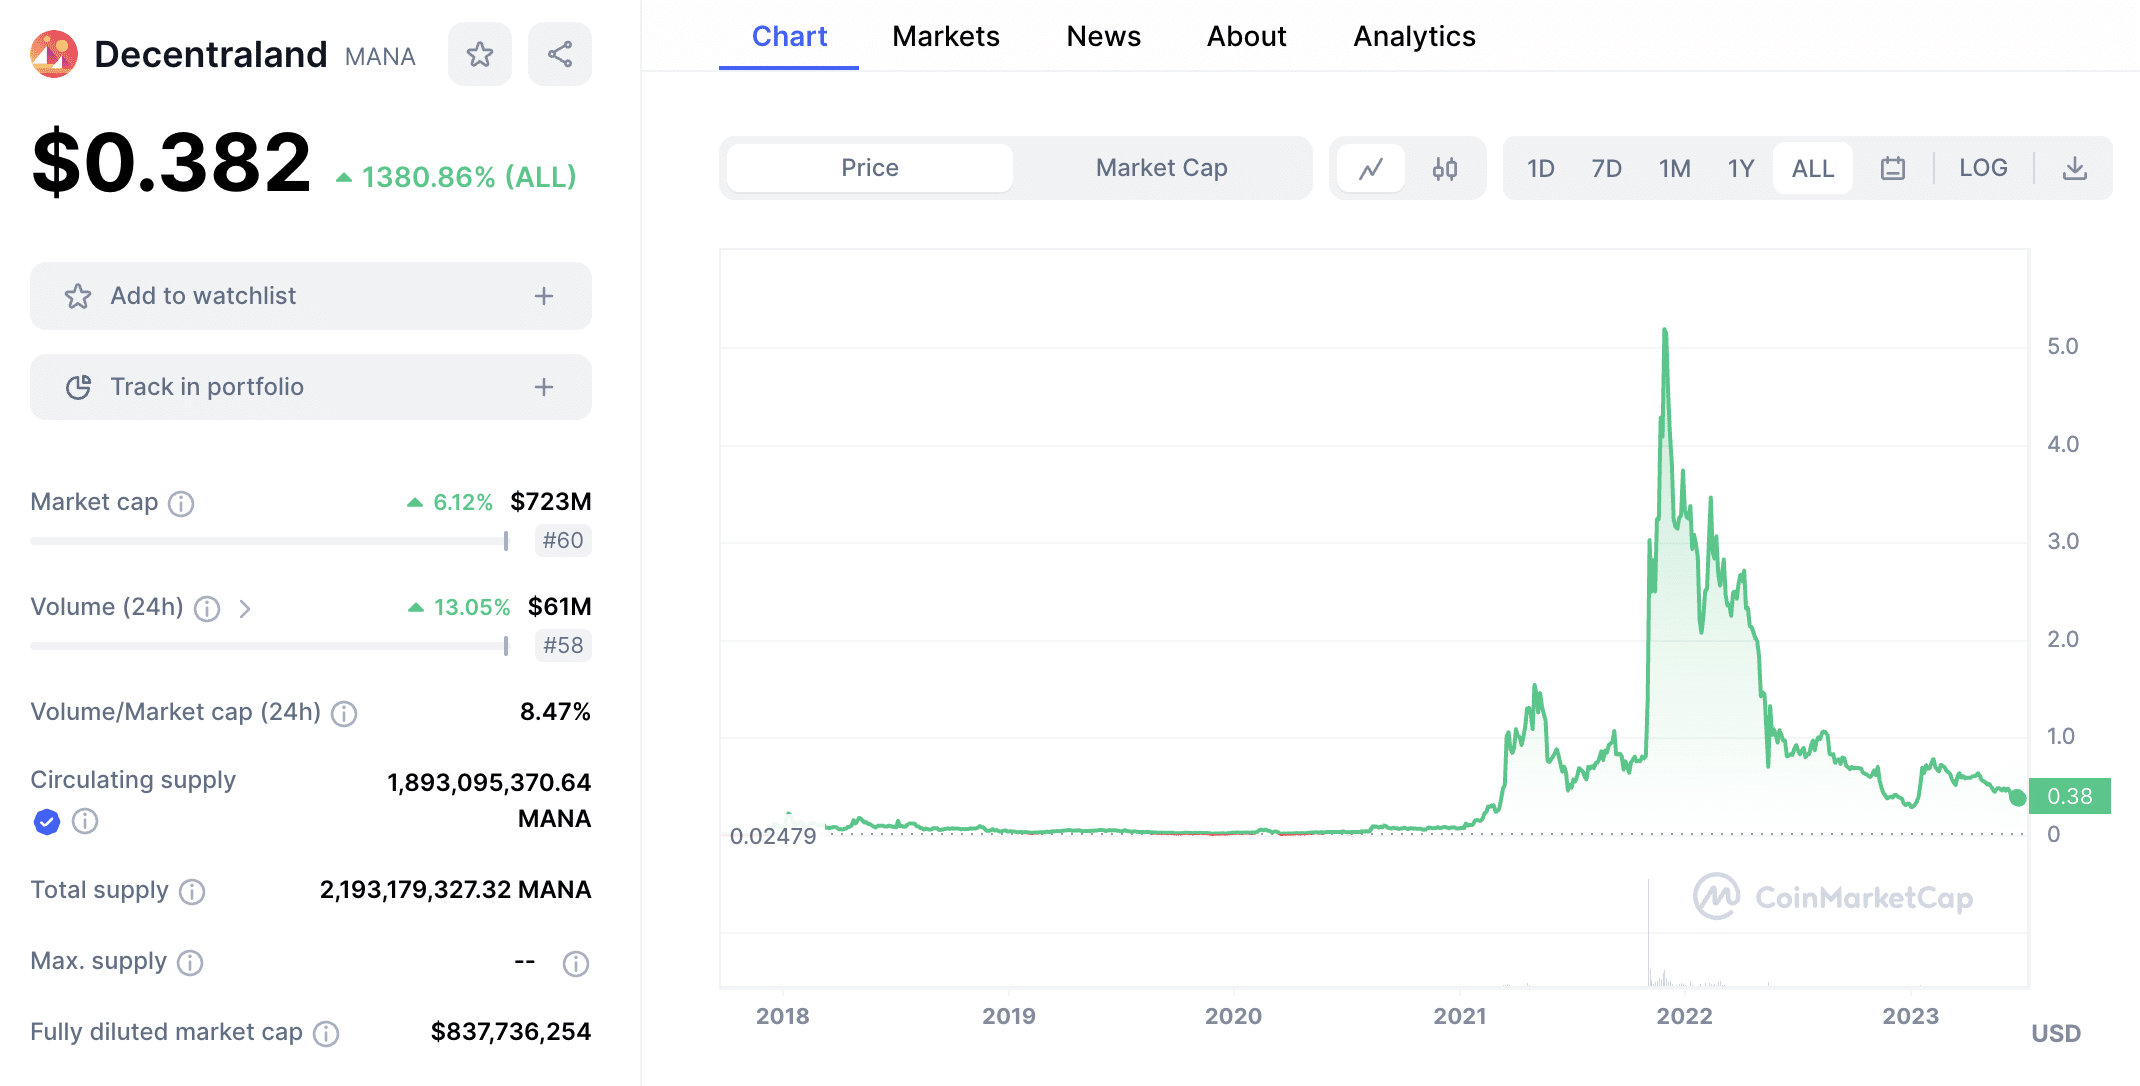The height and width of the screenshot is (1086, 2140).
Task: Download chart data icon
Action: [x=2075, y=168]
